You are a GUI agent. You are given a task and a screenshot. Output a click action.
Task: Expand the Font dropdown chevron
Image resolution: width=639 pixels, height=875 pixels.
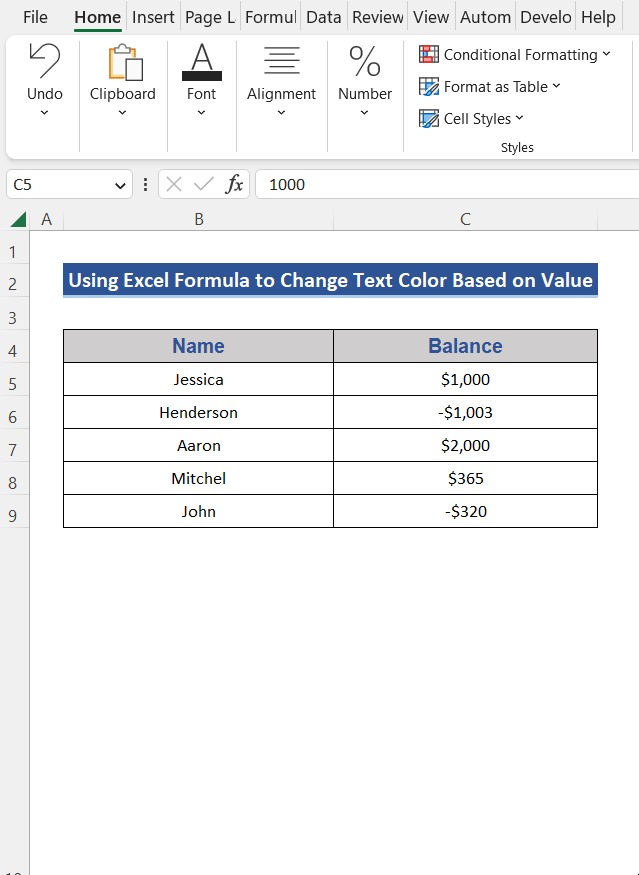(201, 113)
